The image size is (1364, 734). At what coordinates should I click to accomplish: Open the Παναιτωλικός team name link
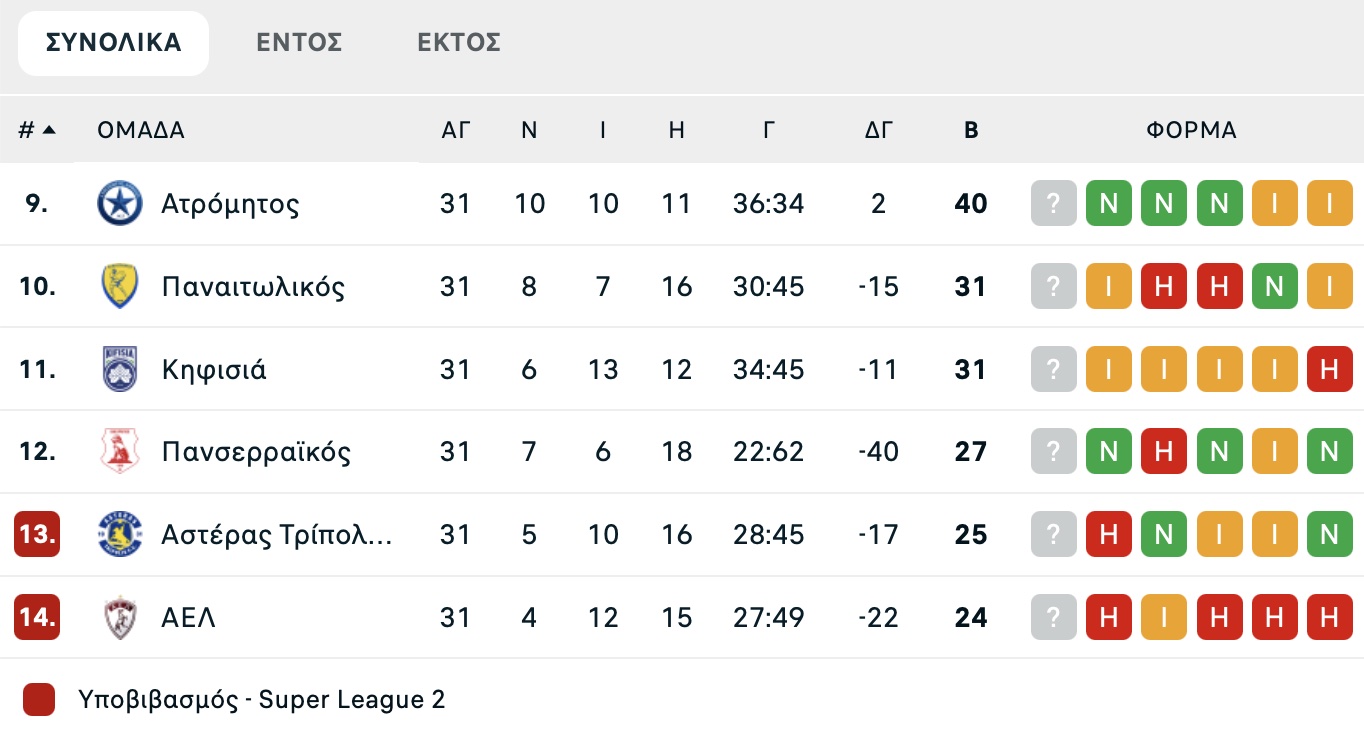(253, 287)
